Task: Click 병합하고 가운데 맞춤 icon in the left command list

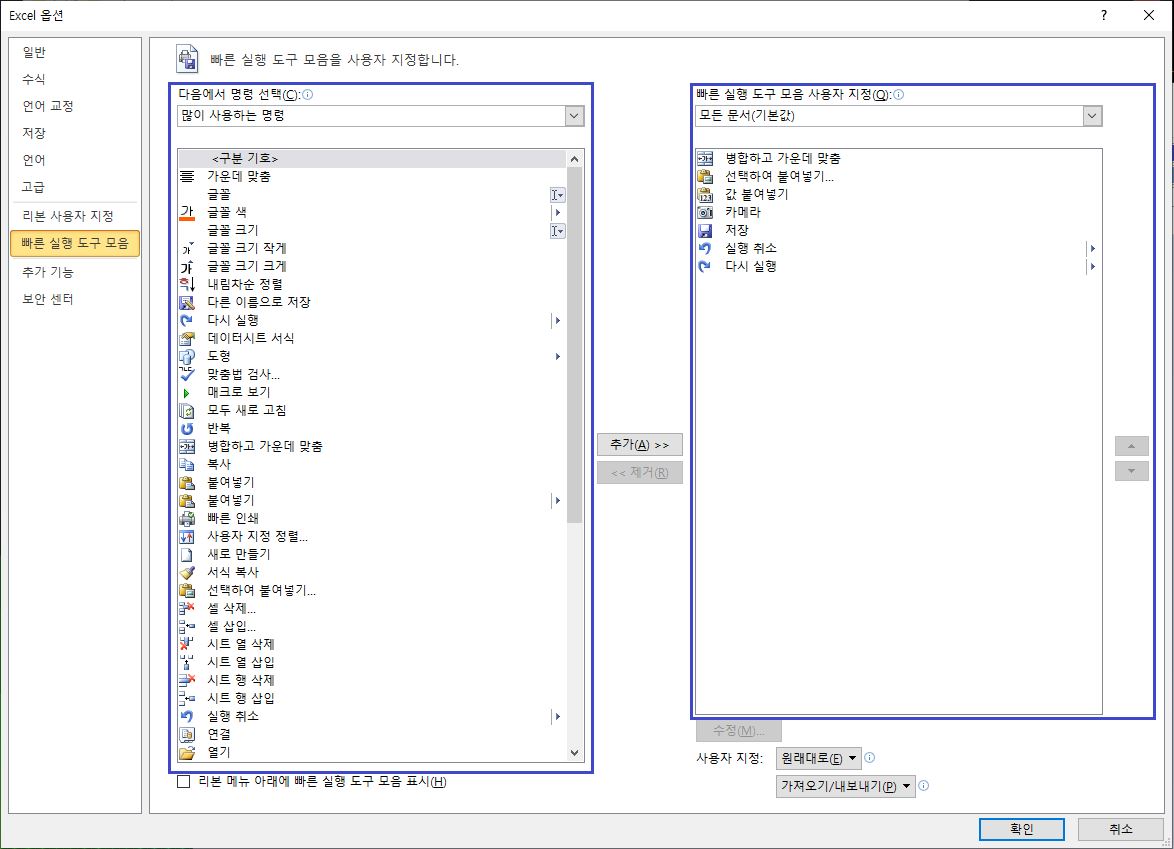Action: [187, 446]
